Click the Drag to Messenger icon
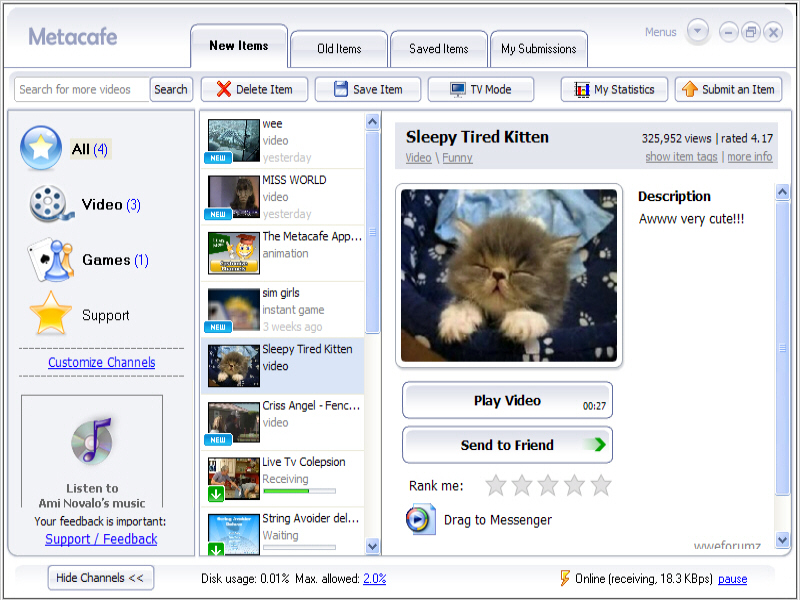800x600 pixels. coord(420,520)
